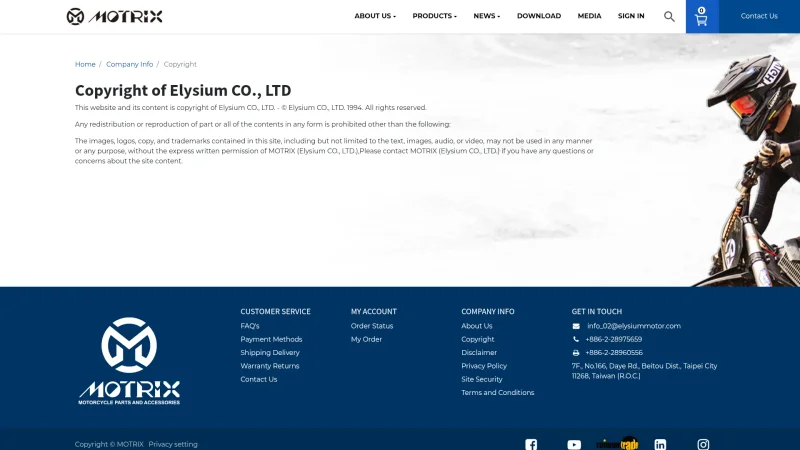Go to SIGN IN
Image resolution: width=800 pixels, height=450 pixels.
point(631,16)
